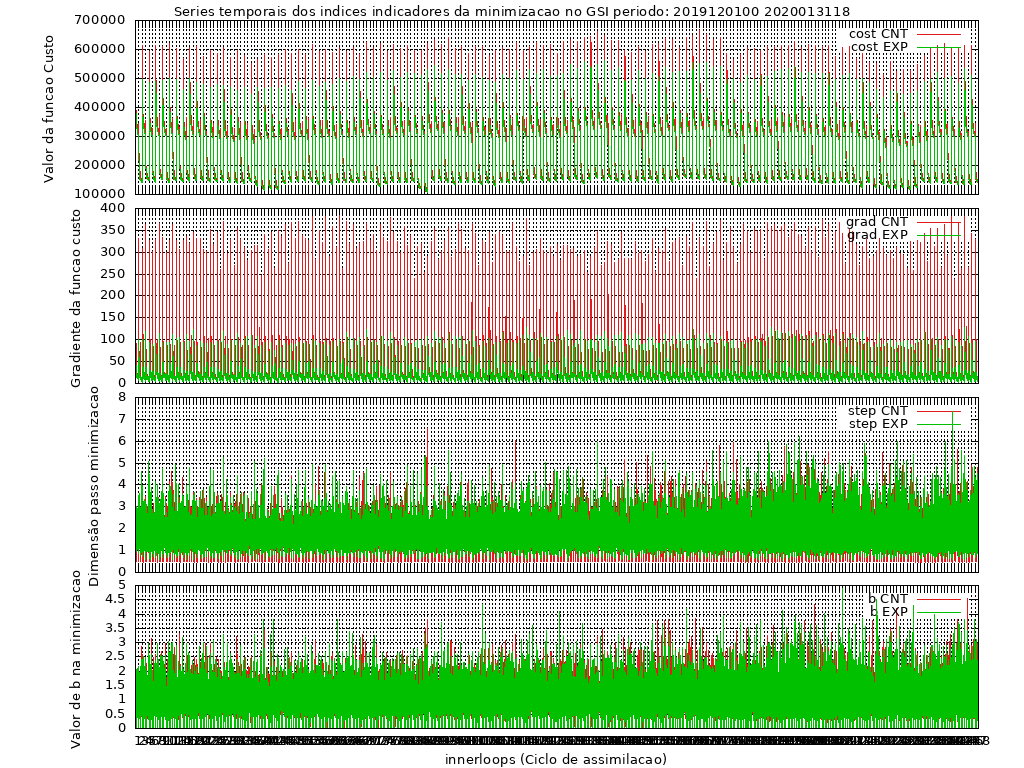Click the 400 tick on gradient axis
The height and width of the screenshot is (768, 1024).
point(114,208)
